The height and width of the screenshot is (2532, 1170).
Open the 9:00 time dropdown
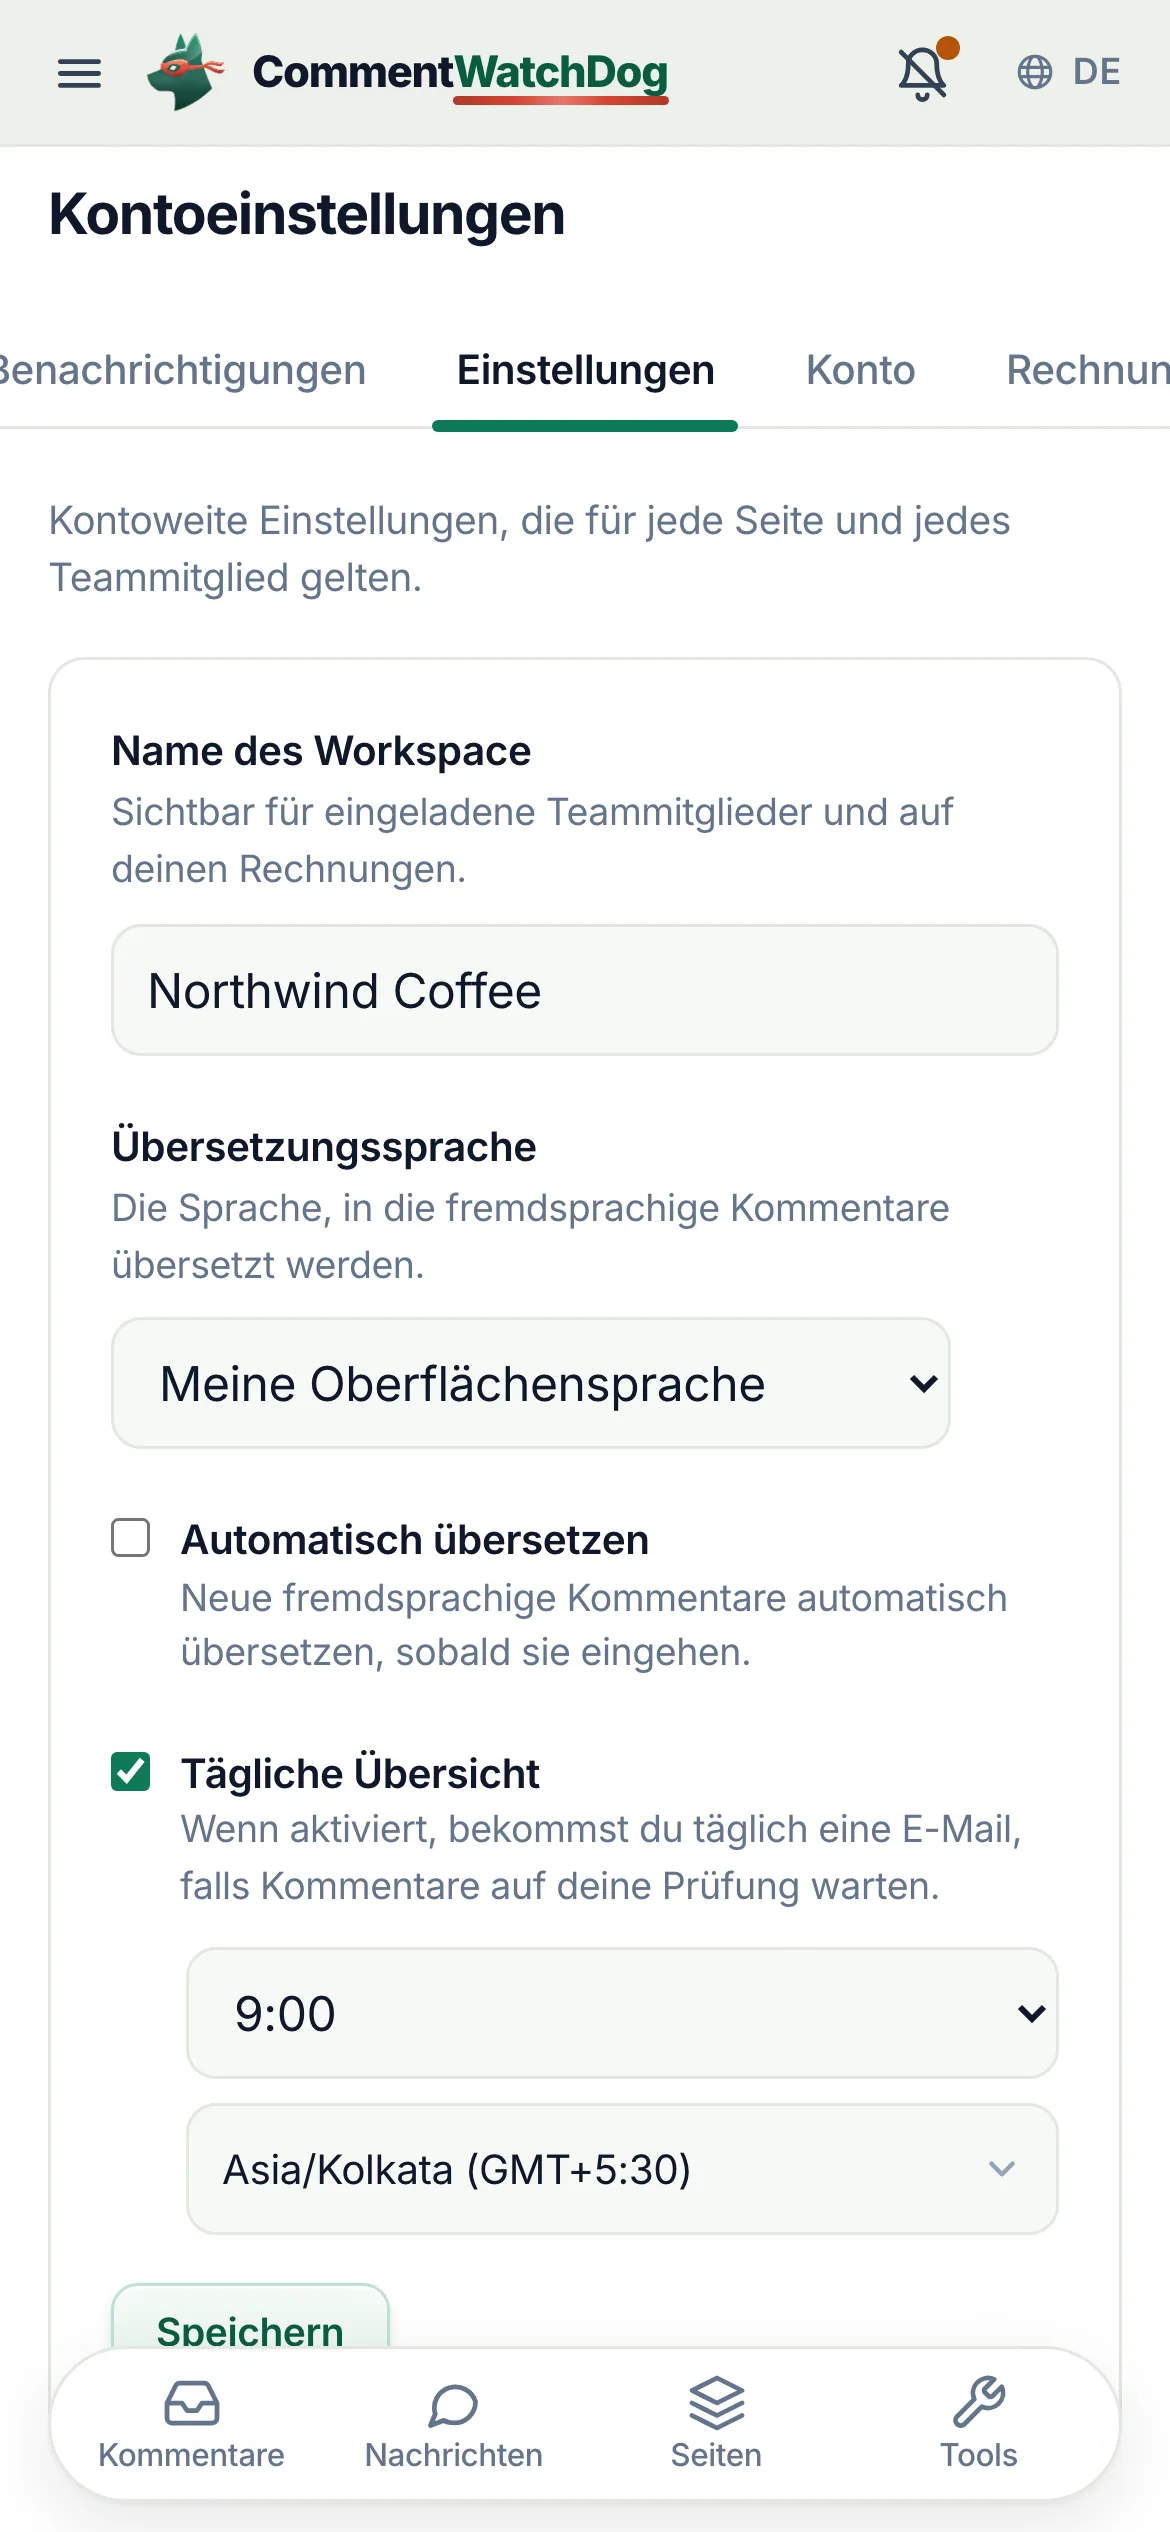pos(622,2013)
